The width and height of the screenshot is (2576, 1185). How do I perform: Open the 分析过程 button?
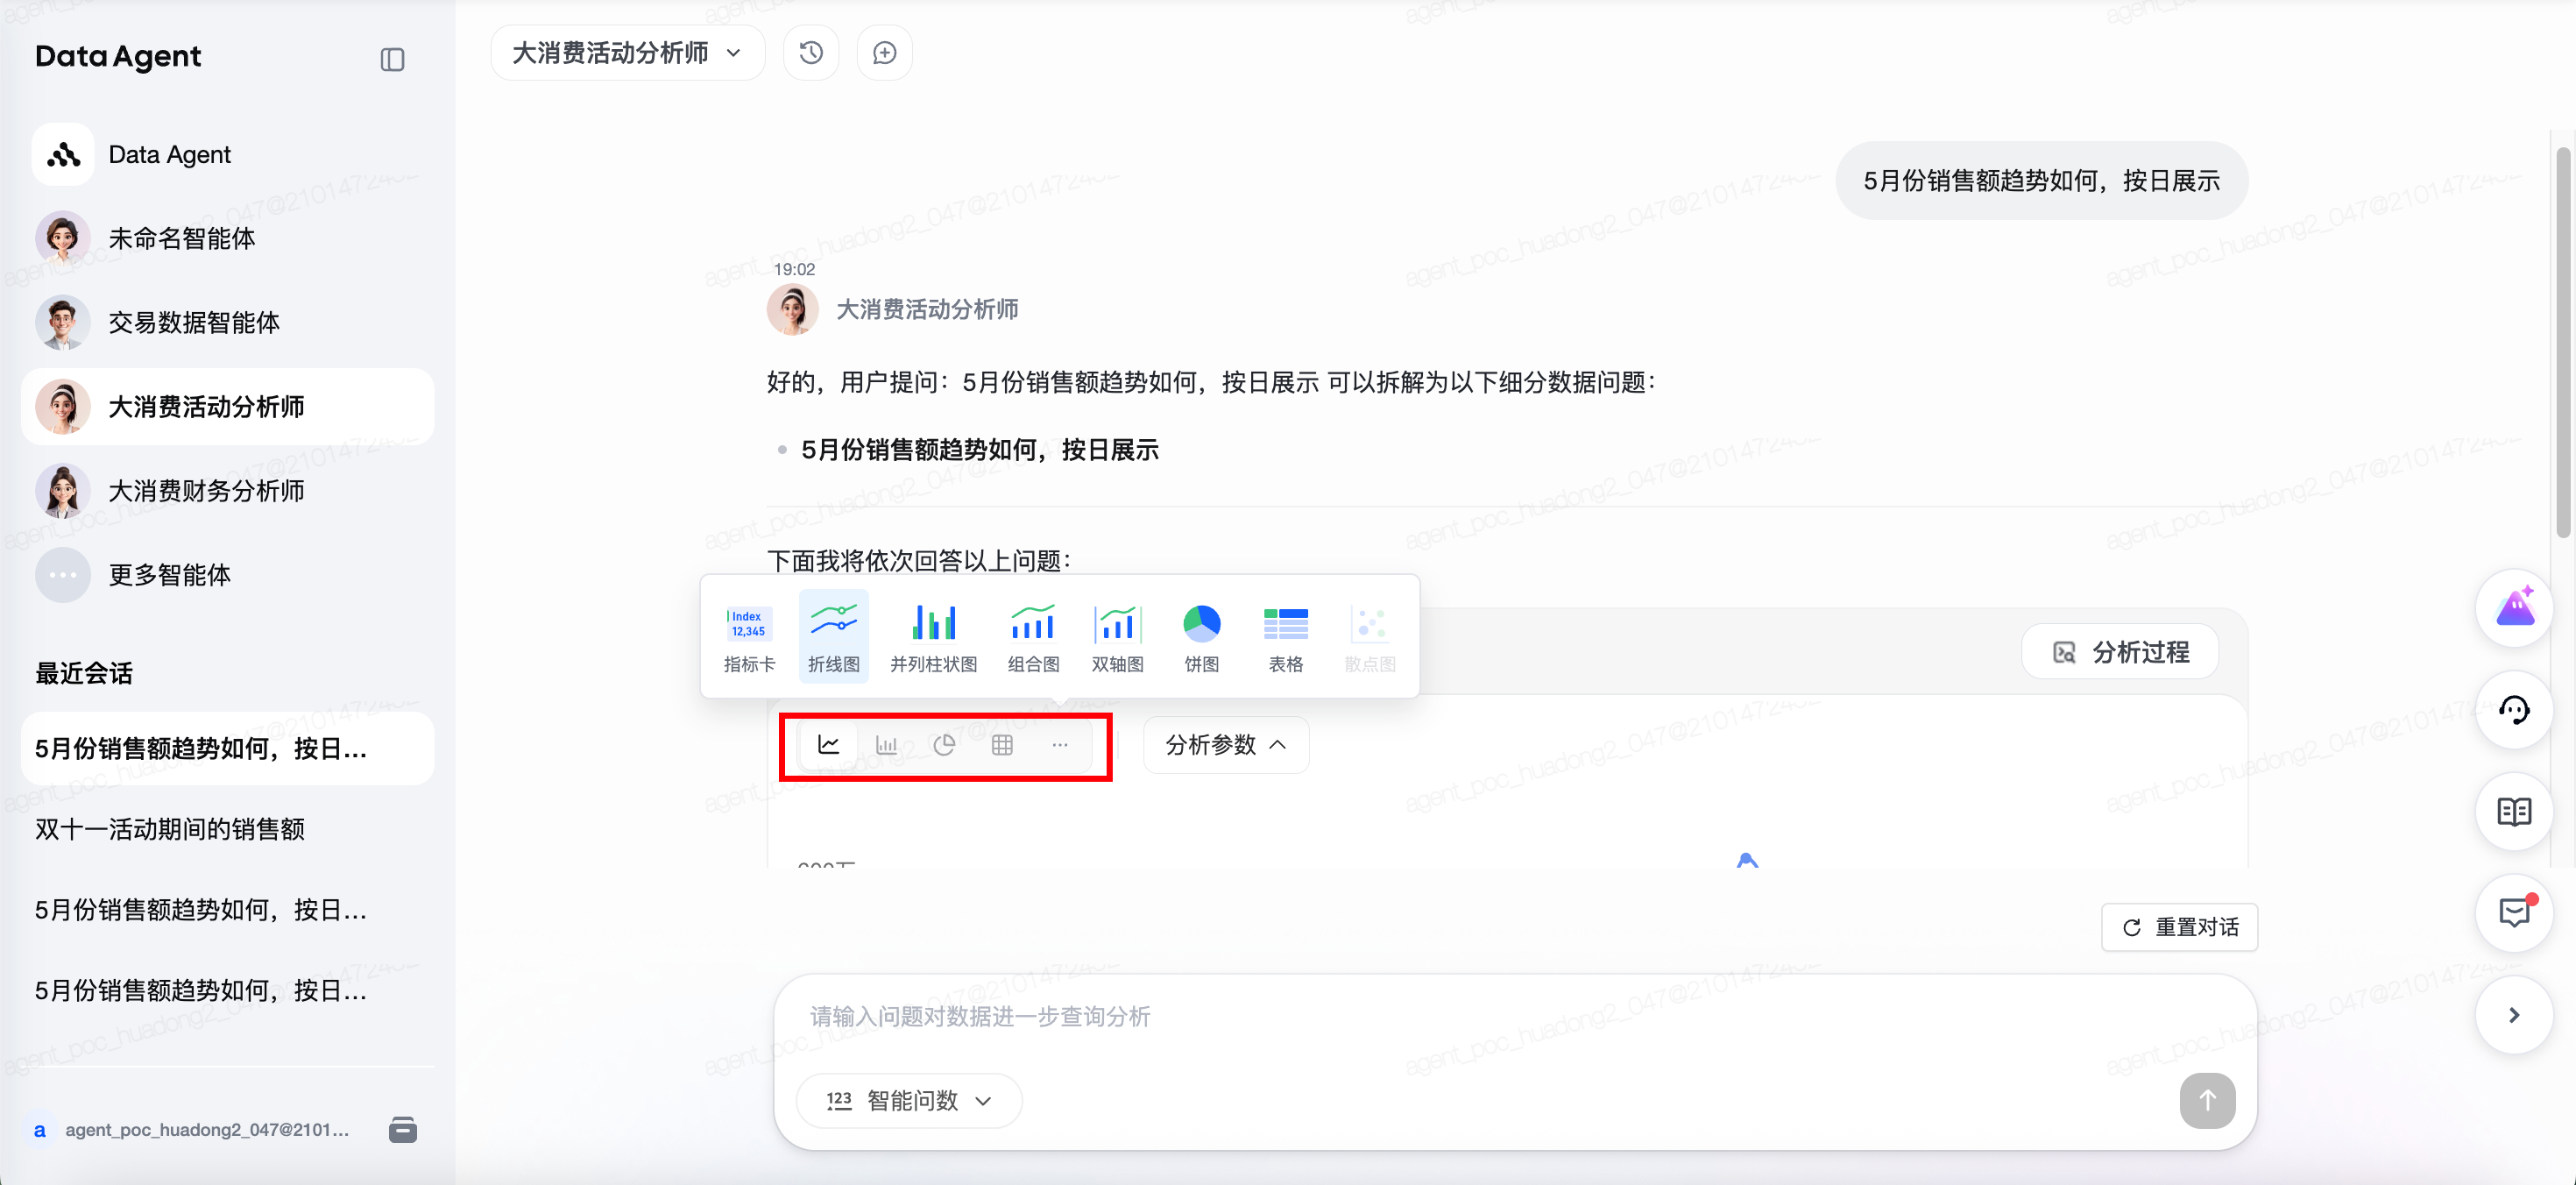pos(2120,652)
